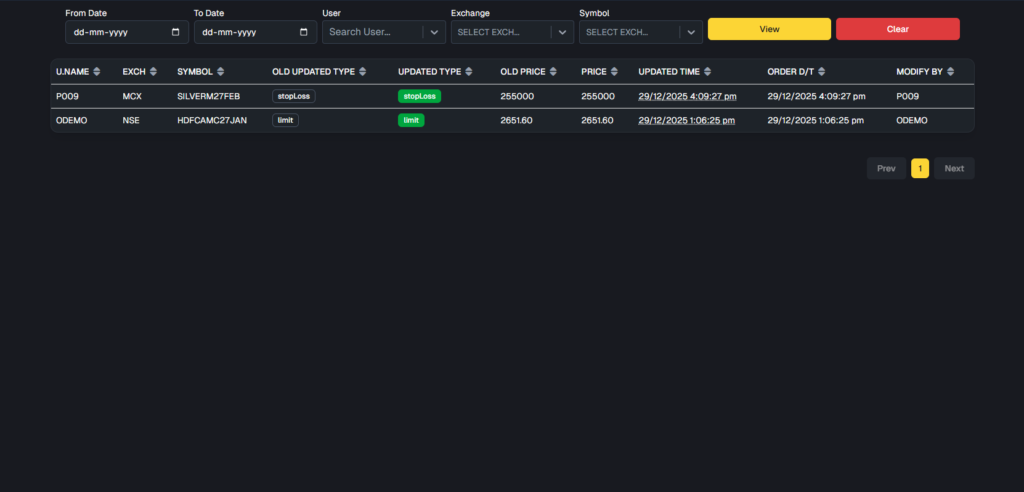Screen dimensions: 1024x492
Task: Select page 1 in pagination
Action: (x=920, y=168)
